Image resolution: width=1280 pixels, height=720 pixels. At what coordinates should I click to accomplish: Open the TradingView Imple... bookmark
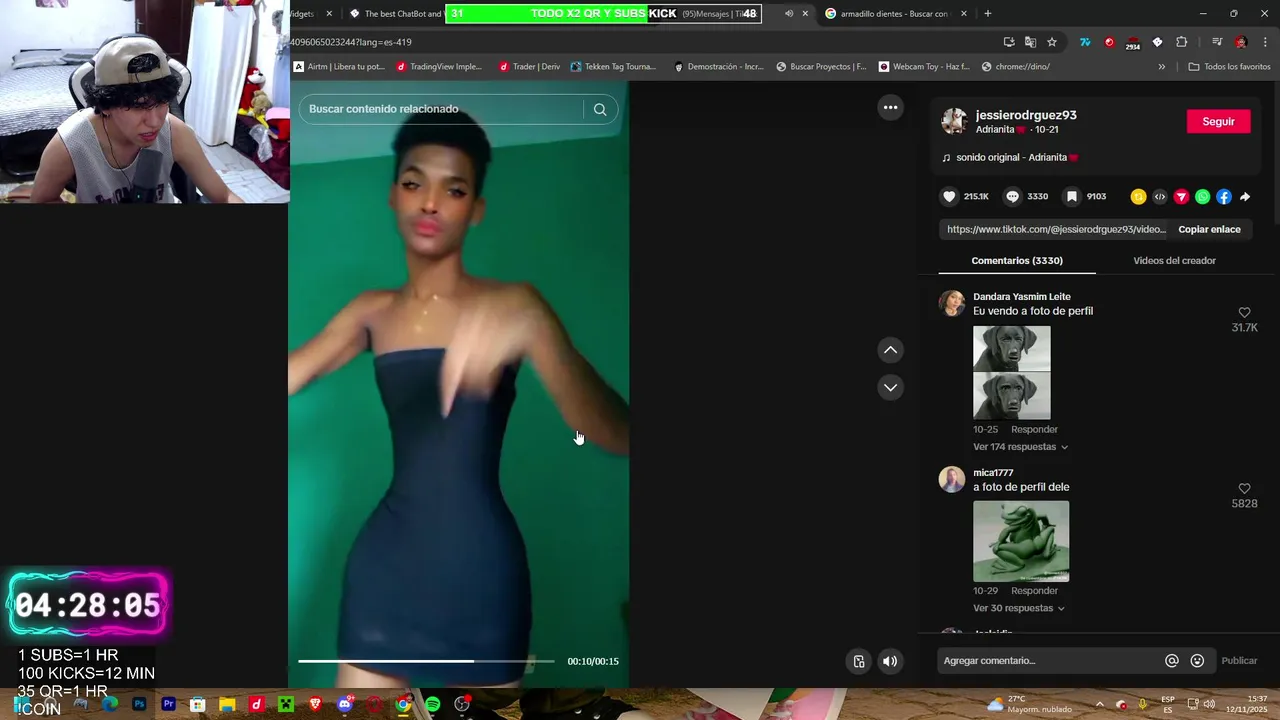point(439,67)
